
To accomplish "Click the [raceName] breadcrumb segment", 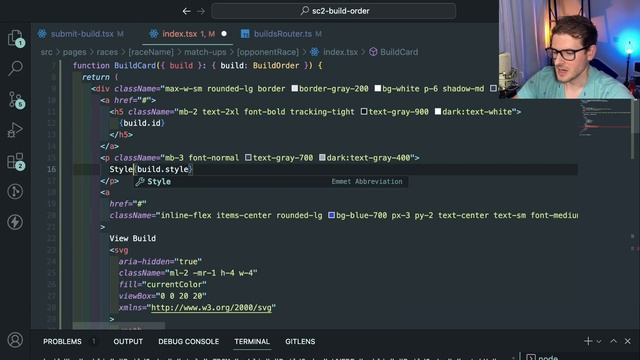I will click(151, 52).
